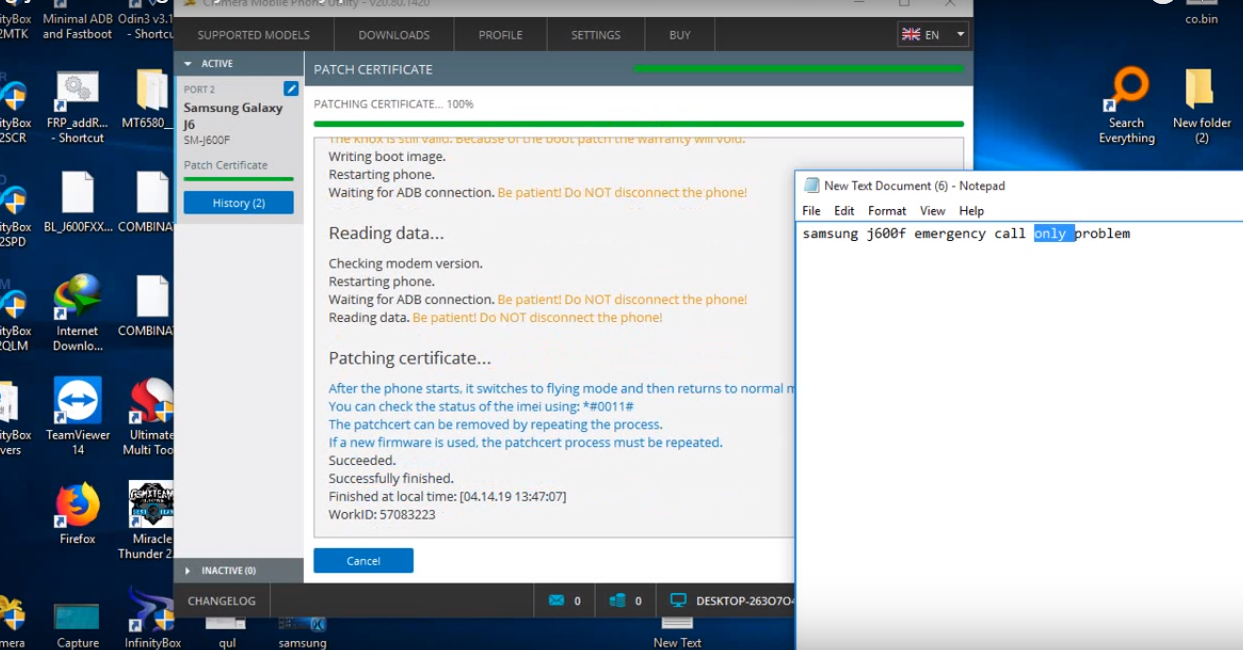Screen dimensions: 1243x650
Task: Click 'Checking modem version.' log line
Action: [x=405, y=263]
